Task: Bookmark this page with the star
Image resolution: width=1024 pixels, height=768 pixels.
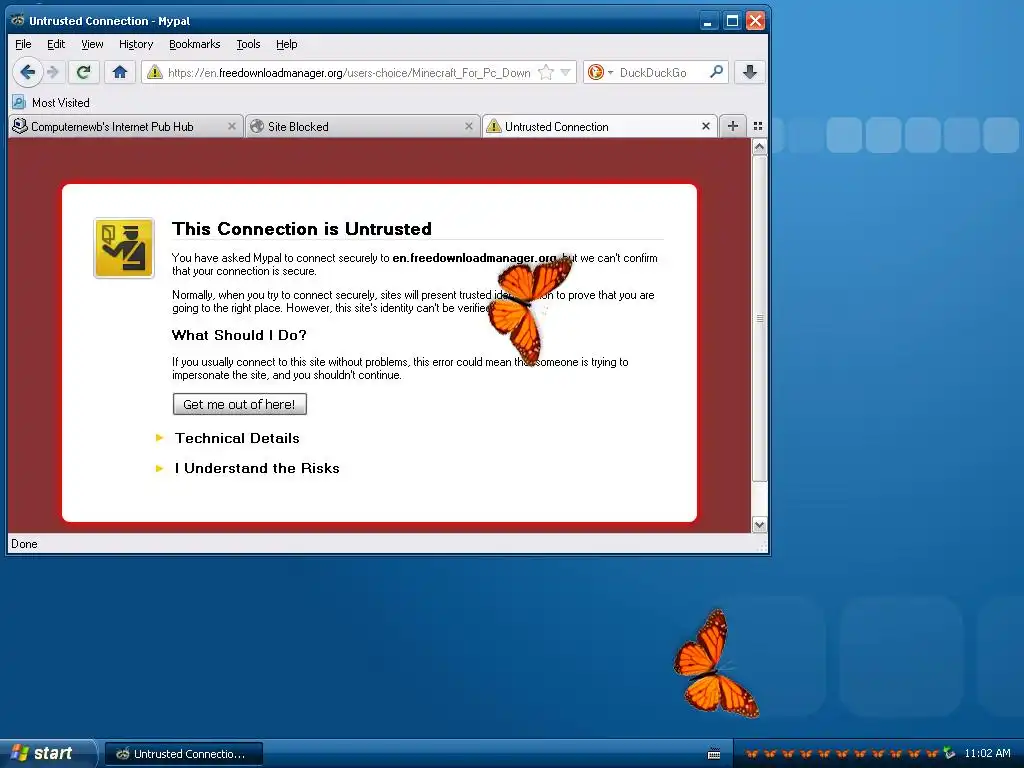Action: click(x=545, y=72)
